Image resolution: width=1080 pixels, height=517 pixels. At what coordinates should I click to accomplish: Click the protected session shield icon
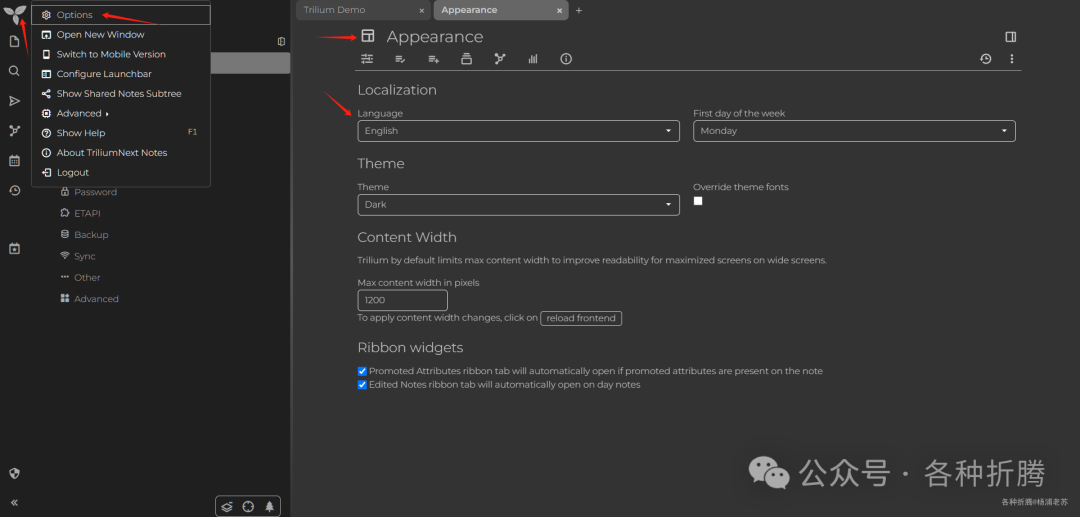tap(14, 473)
